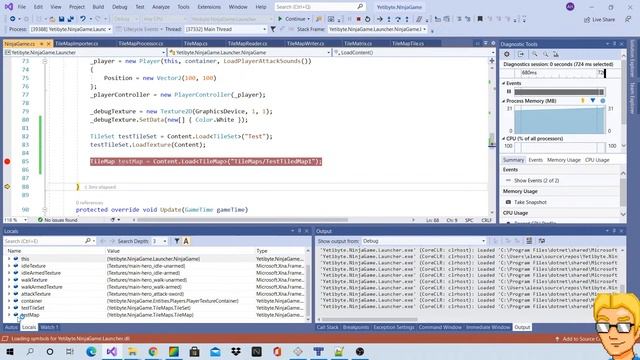
Task: Open Diagnostic Tools settings gear
Action: [507, 54]
